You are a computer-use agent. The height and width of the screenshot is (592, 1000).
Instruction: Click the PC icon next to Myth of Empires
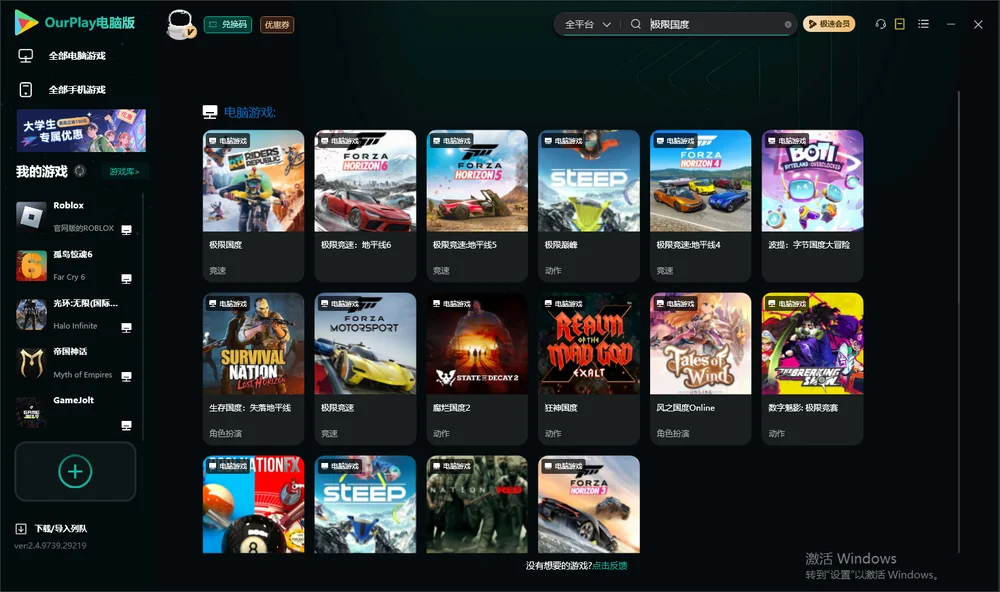click(x=126, y=376)
